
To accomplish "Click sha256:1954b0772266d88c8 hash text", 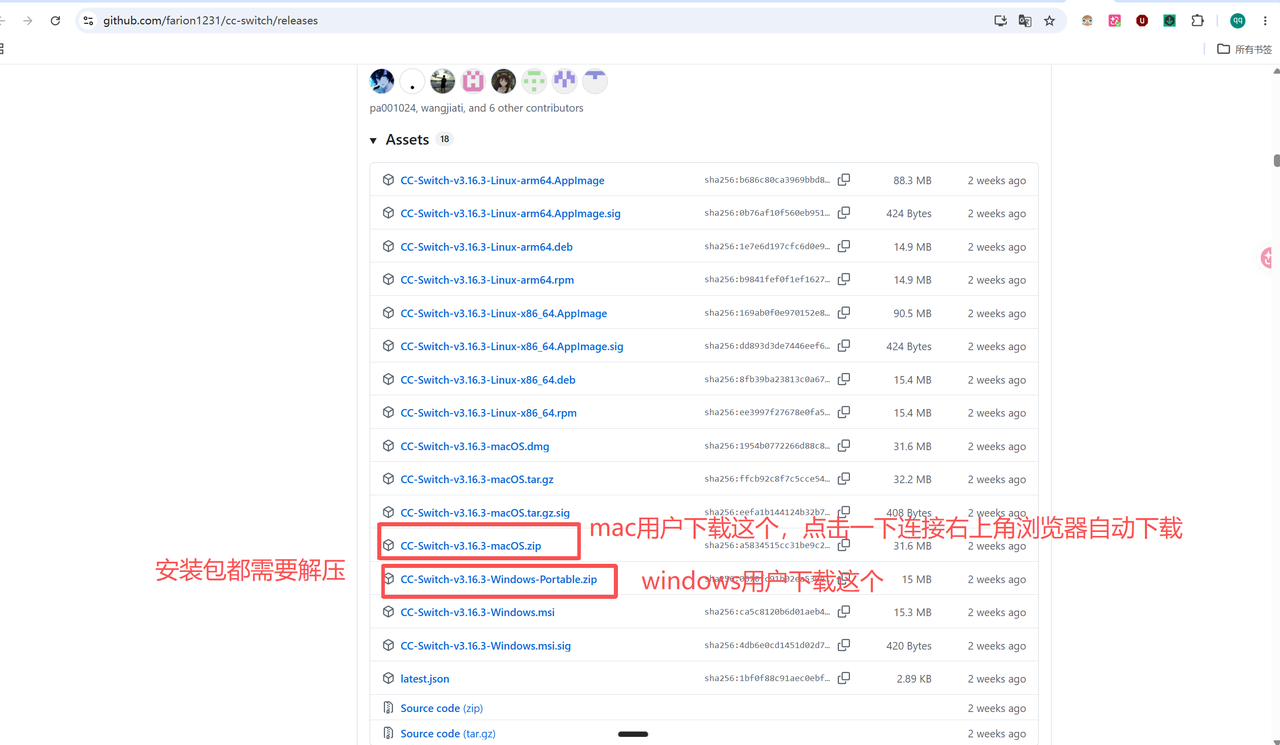I will click(766, 446).
